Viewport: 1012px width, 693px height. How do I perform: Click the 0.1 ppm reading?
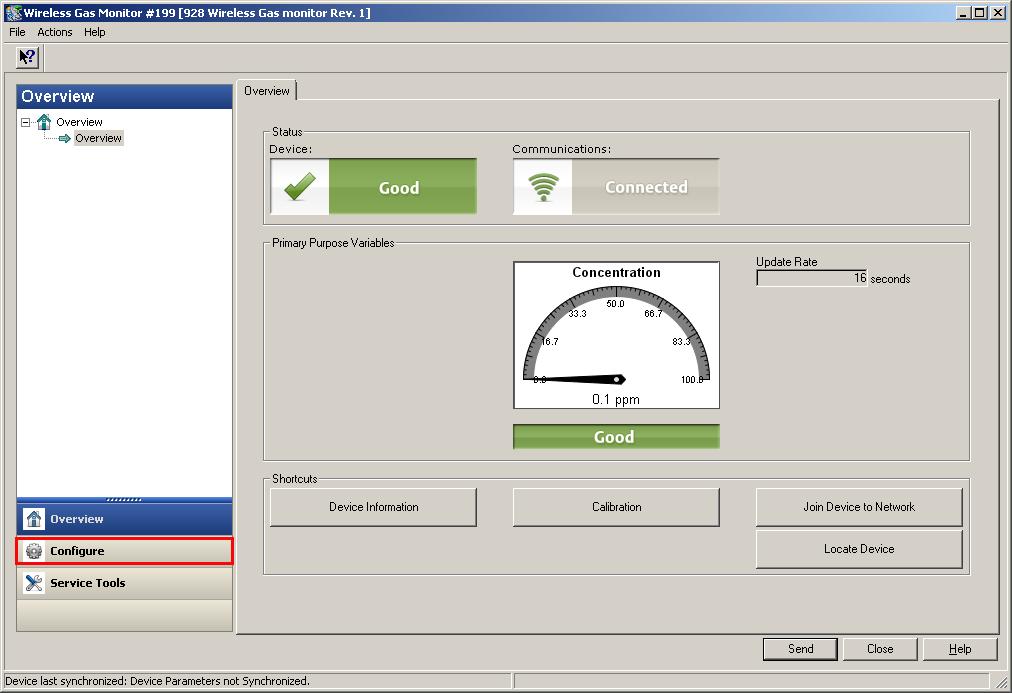coord(616,399)
